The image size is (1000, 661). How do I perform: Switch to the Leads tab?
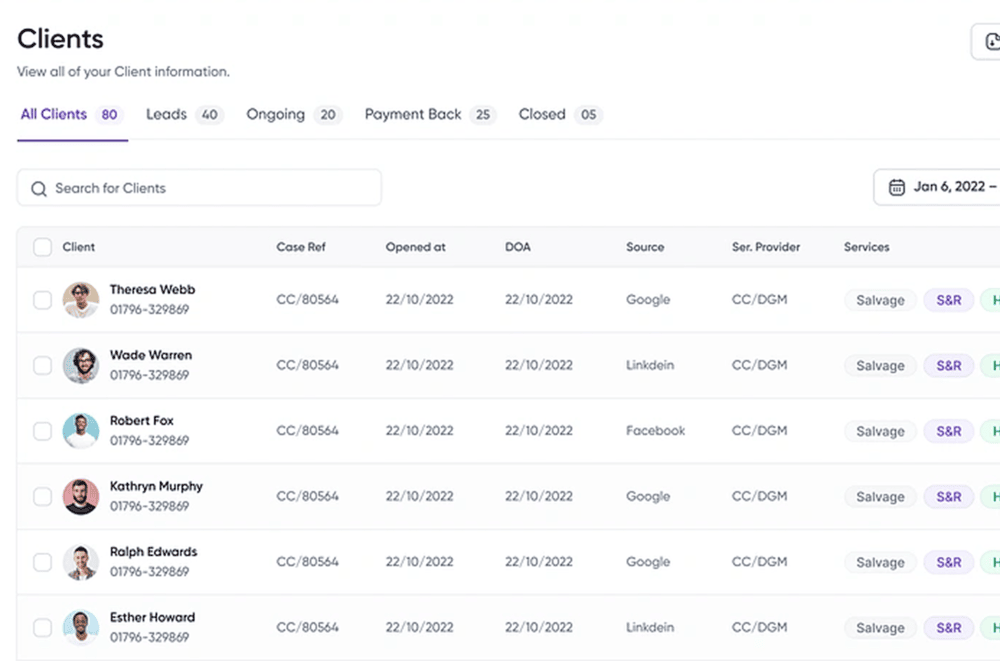pyautogui.click(x=184, y=115)
